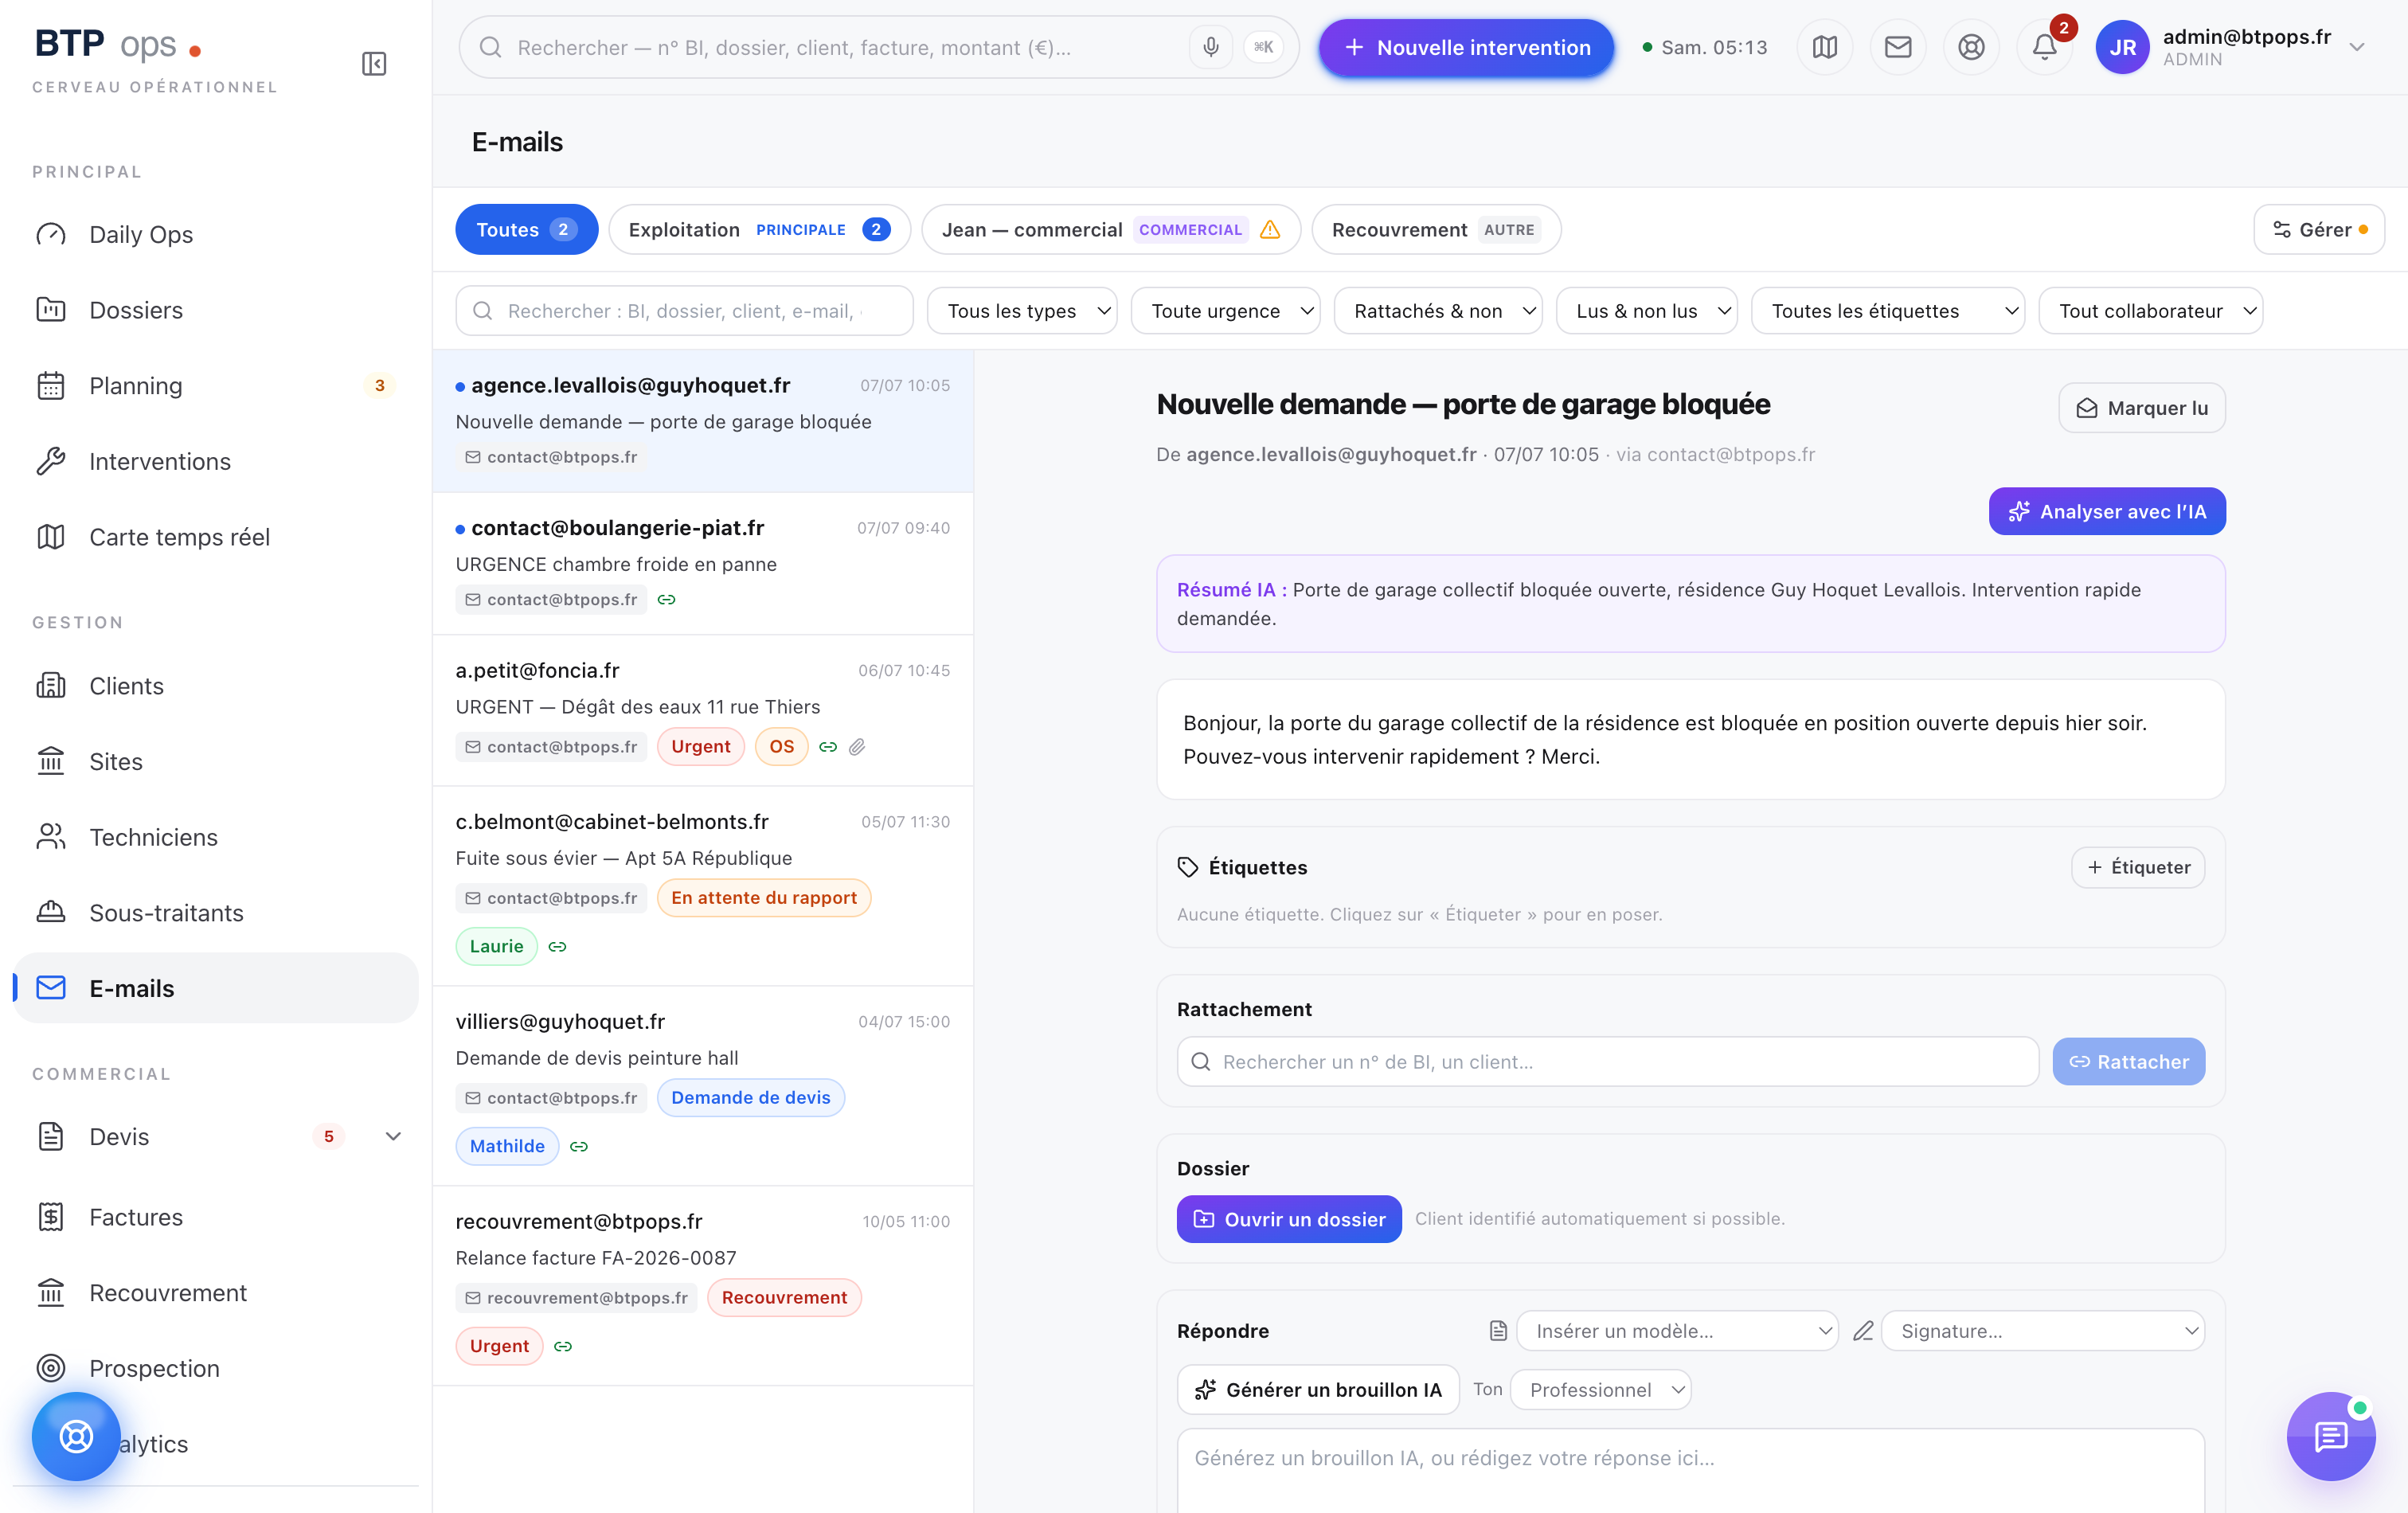Viewport: 2408px width, 1513px height.
Task: Open Factures page
Action: click(x=216, y=1217)
